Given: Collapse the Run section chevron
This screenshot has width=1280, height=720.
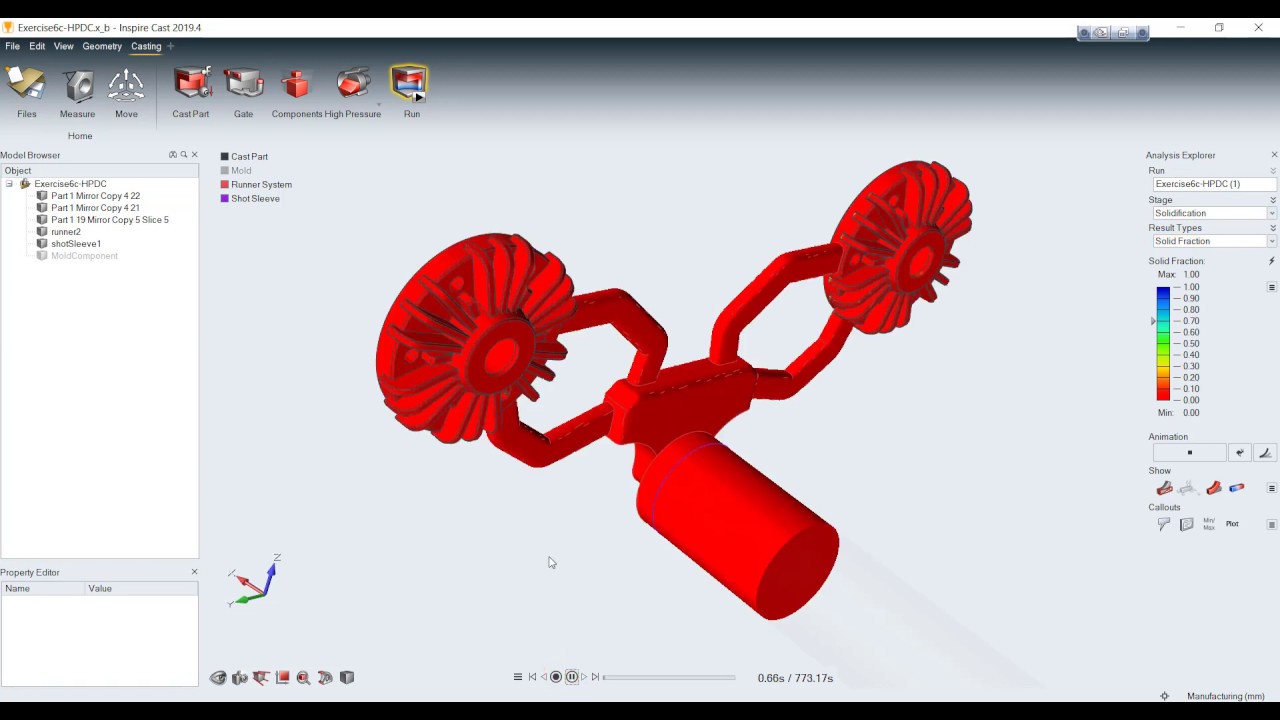Looking at the screenshot, I should (x=1273, y=171).
